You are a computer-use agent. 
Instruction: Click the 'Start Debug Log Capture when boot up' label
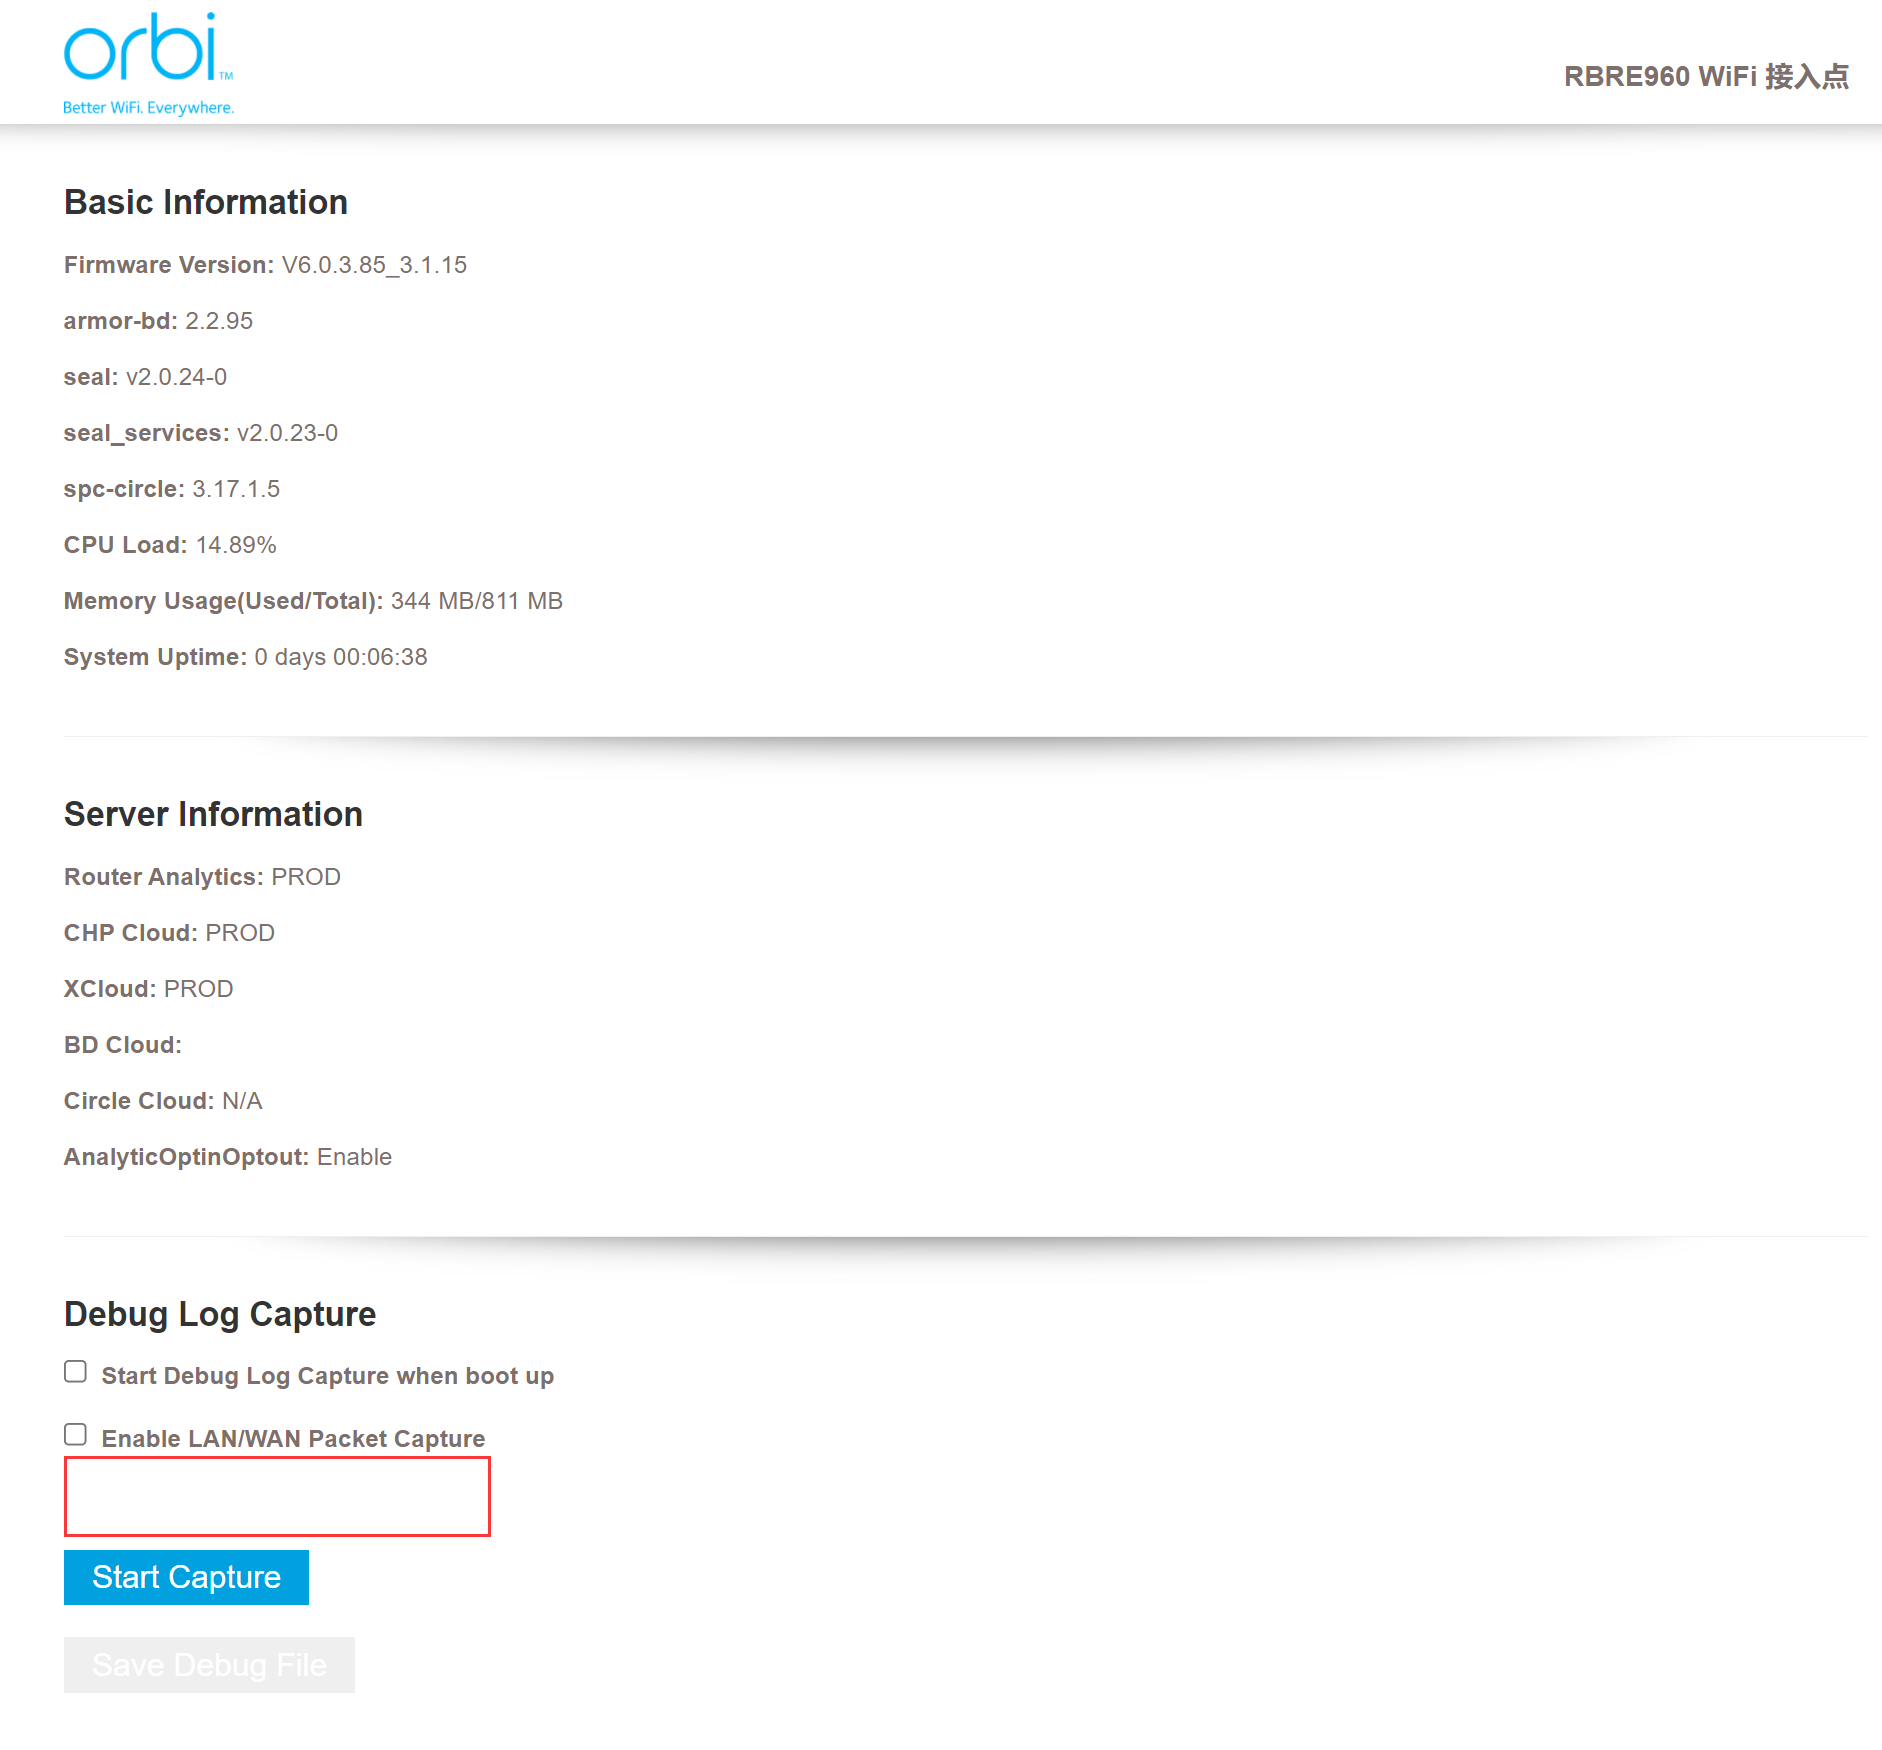click(x=327, y=1376)
